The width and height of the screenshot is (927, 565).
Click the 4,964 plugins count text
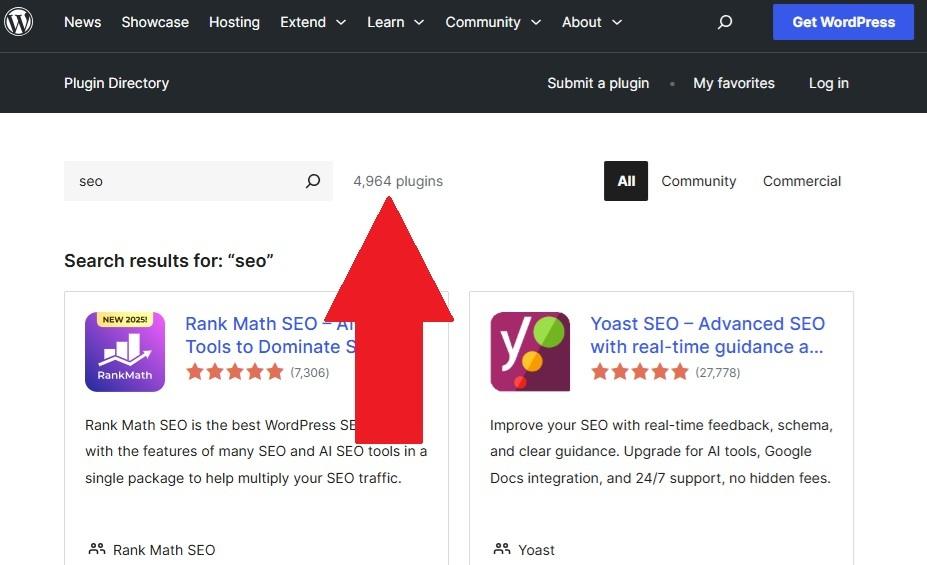398,181
